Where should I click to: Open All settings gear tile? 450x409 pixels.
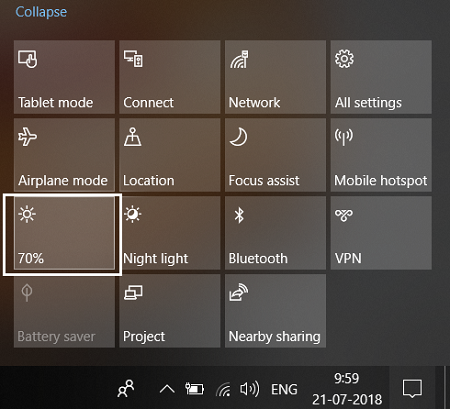click(381, 77)
